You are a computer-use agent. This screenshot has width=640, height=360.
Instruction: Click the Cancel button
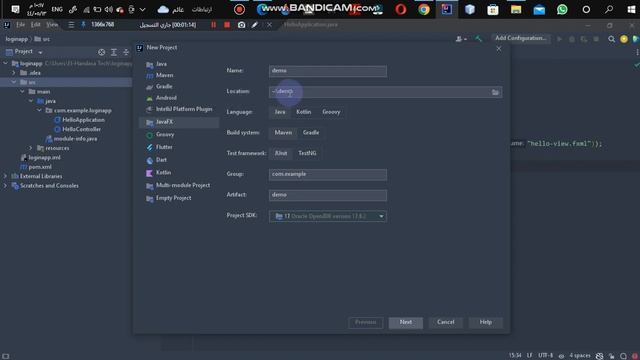click(x=446, y=322)
